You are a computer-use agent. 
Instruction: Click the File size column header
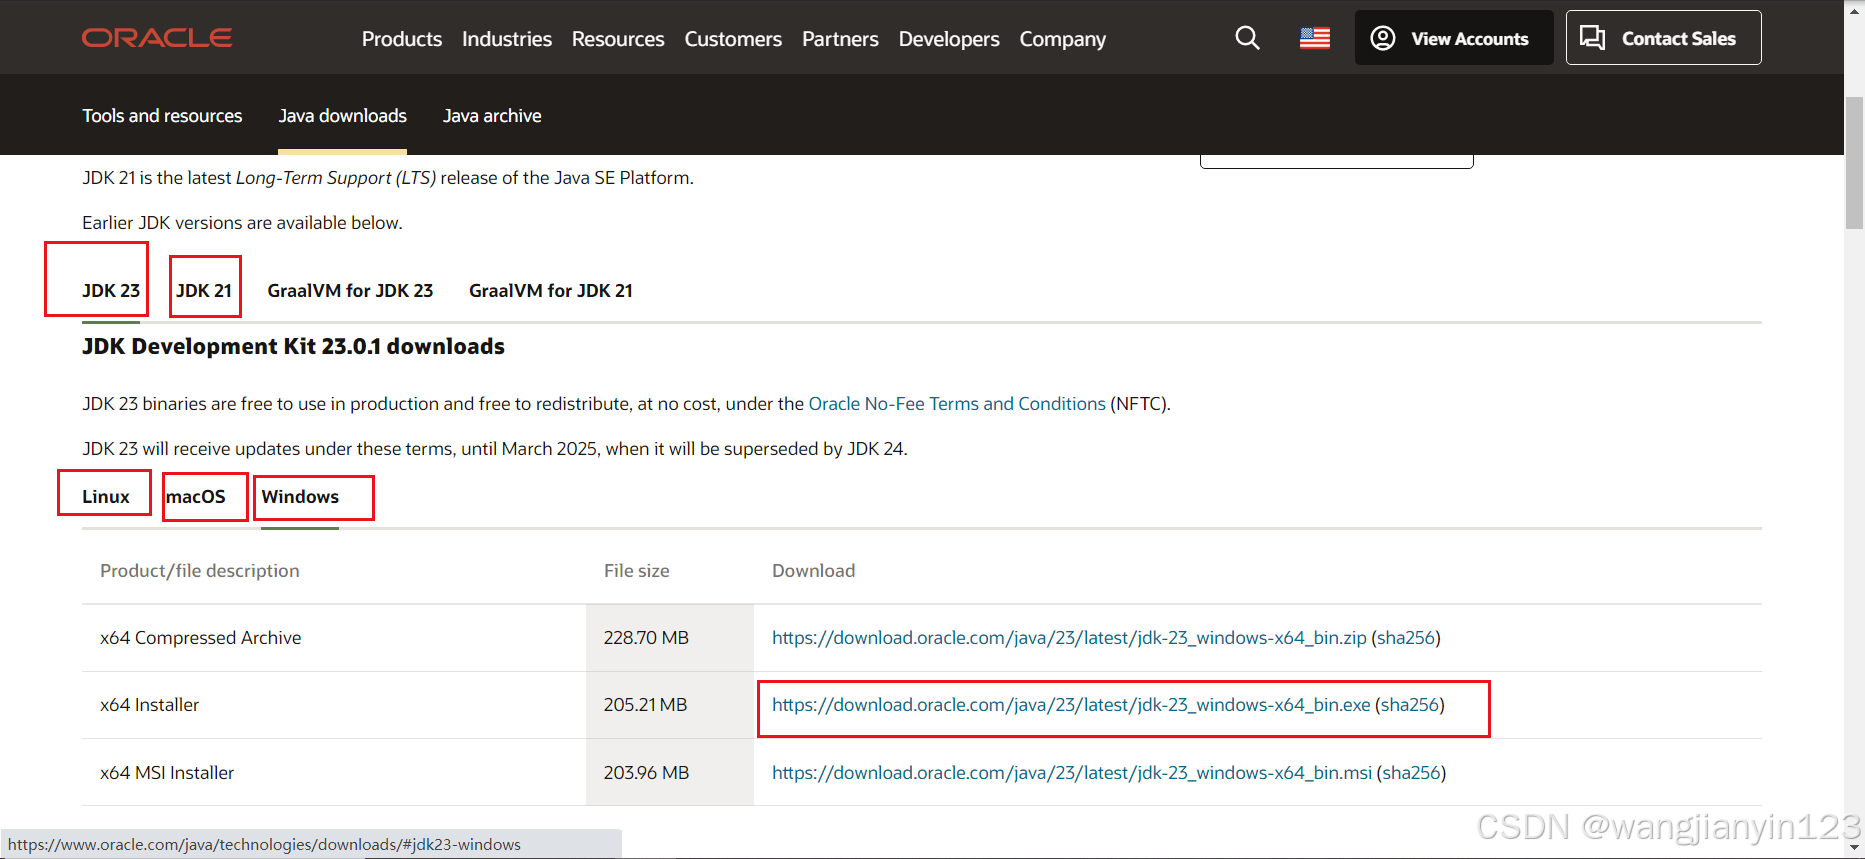point(637,571)
